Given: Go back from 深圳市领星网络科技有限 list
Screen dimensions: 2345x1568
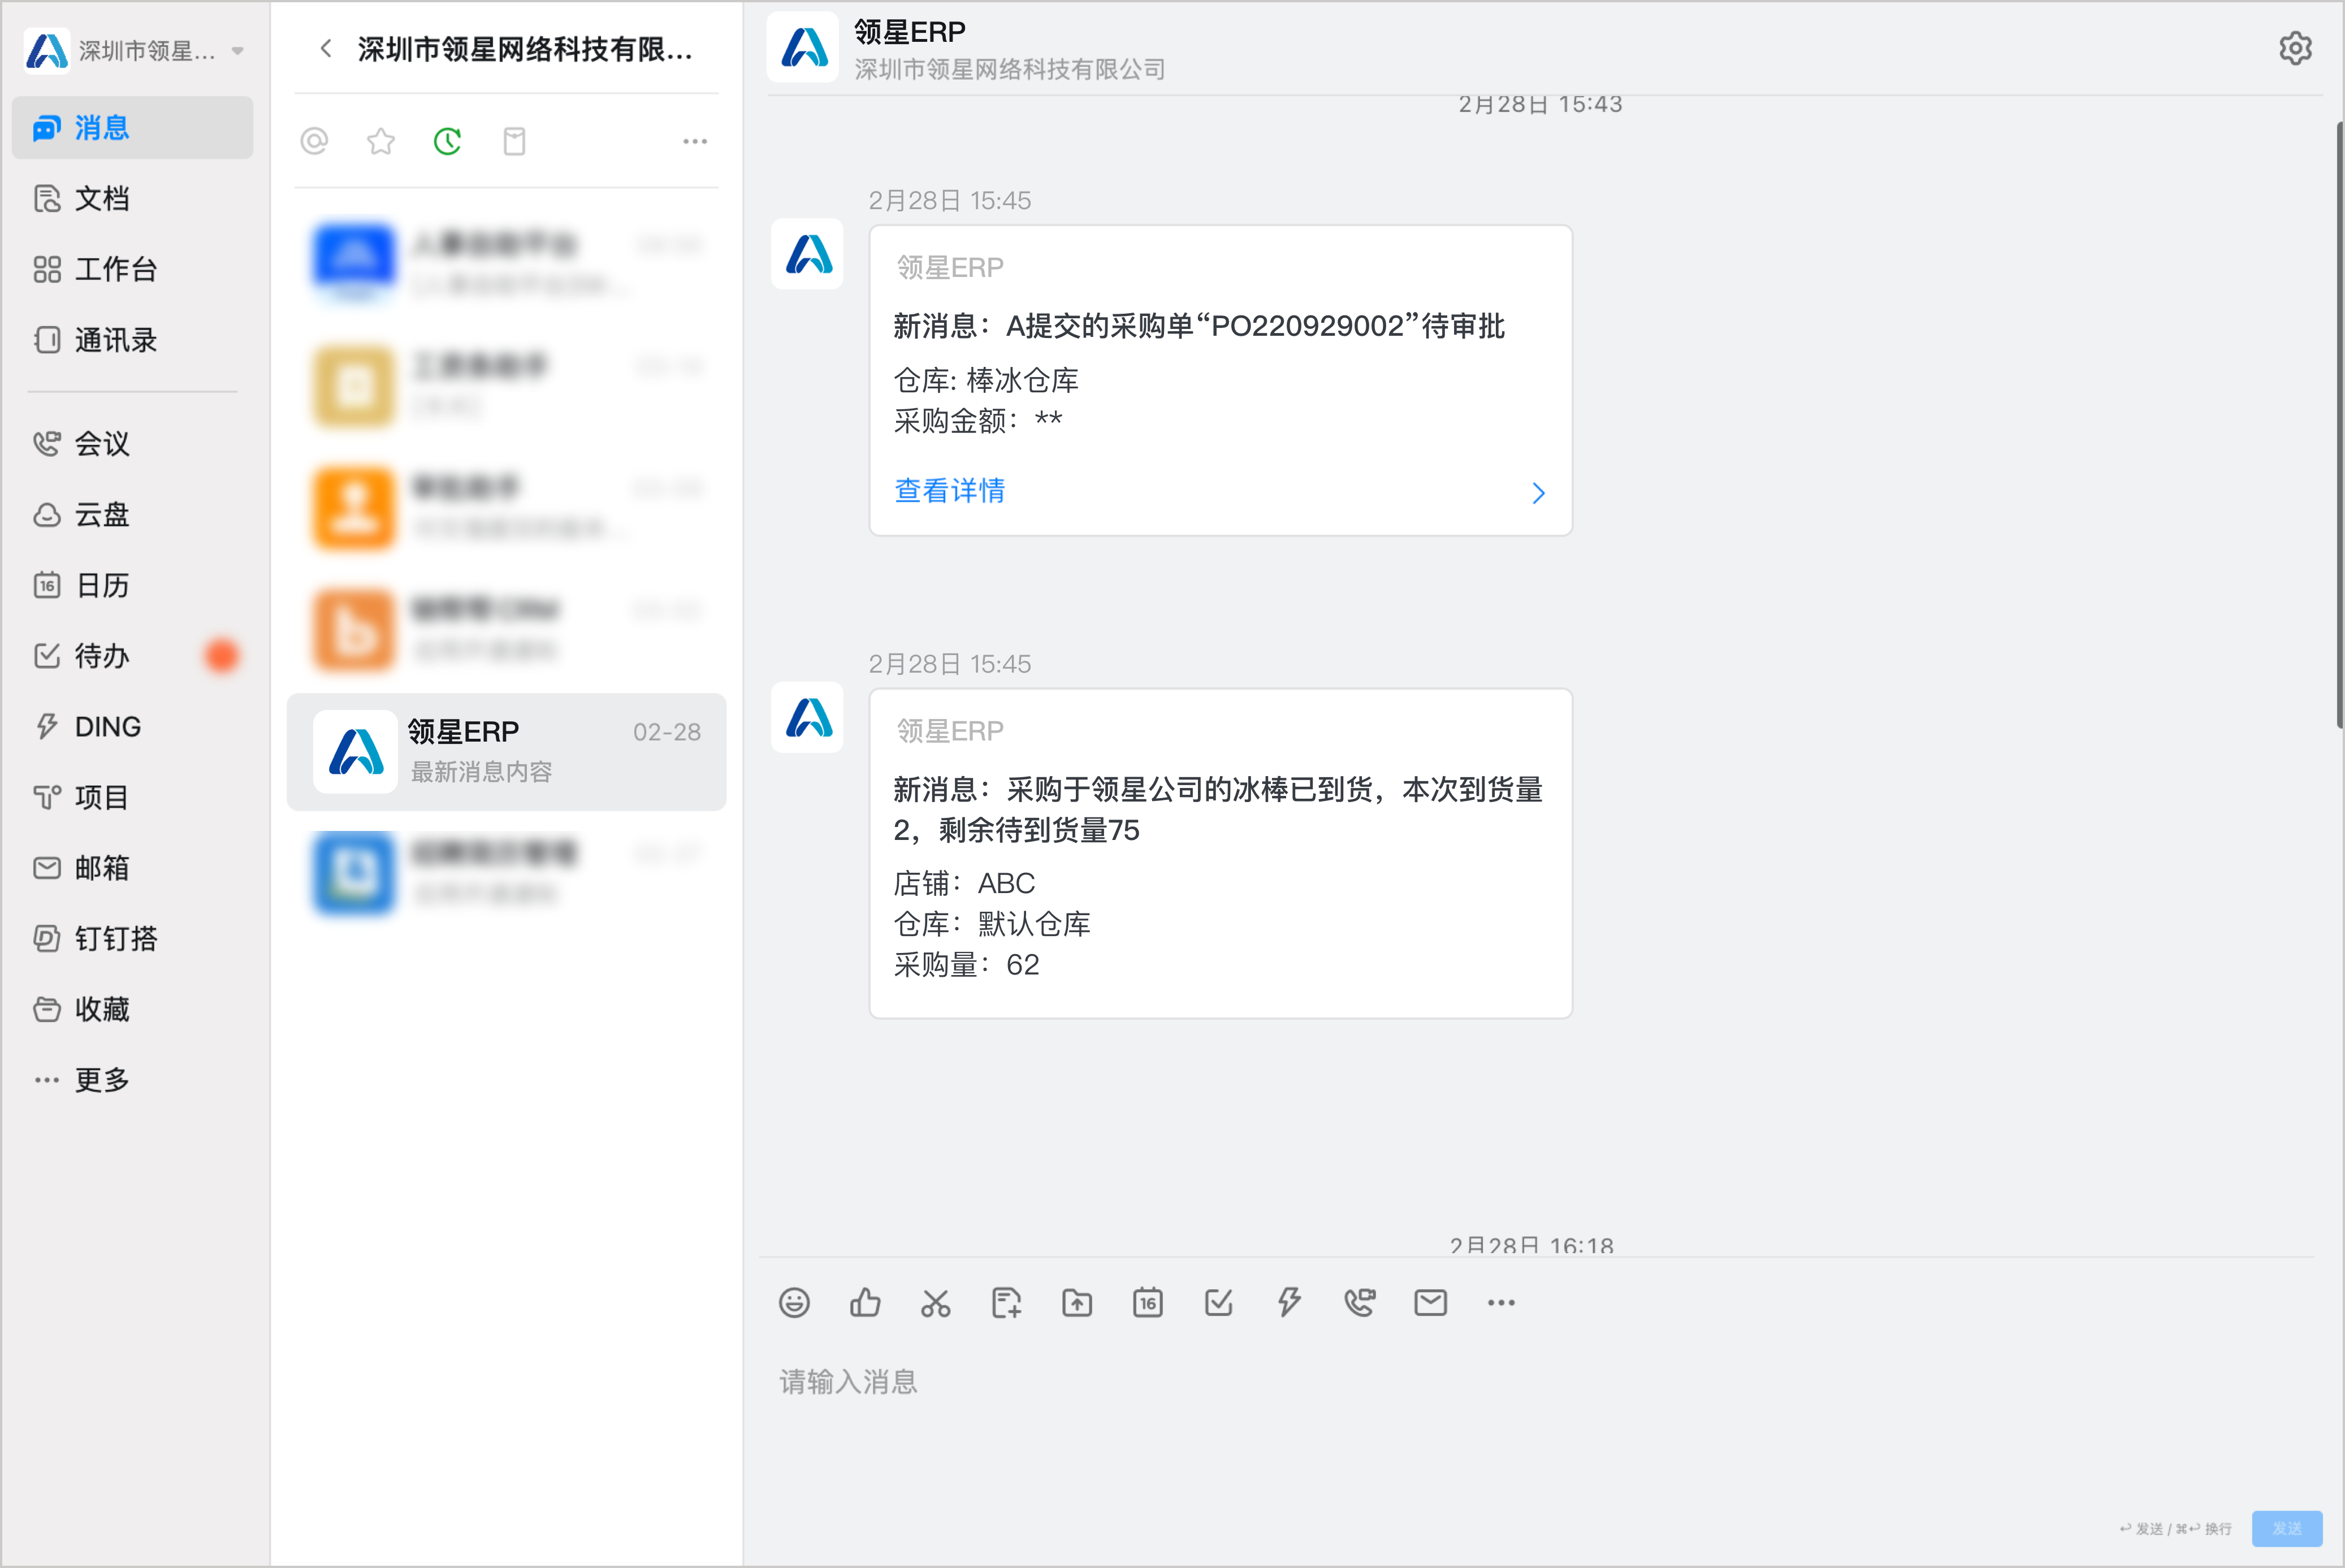Looking at the screenshot, I should 326,48.
